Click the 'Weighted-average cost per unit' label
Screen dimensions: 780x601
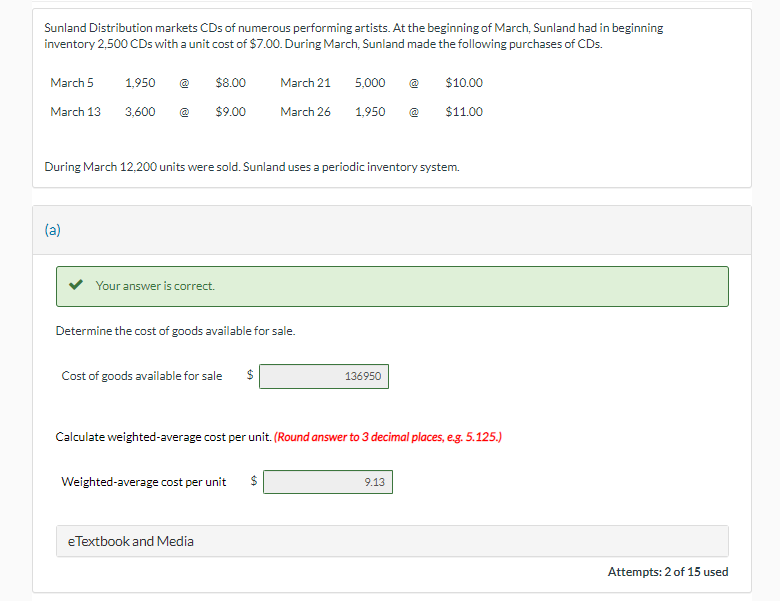tap(144, 482)
